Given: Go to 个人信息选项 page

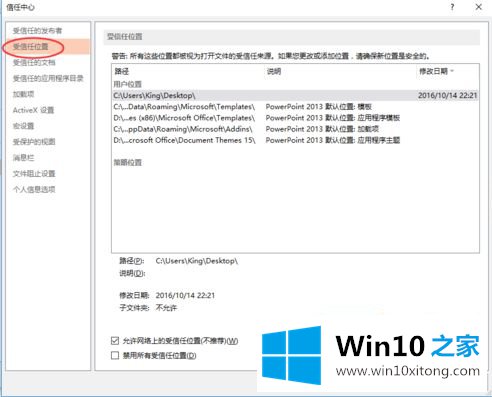Looking at the screenshot, I should point(34,189).
